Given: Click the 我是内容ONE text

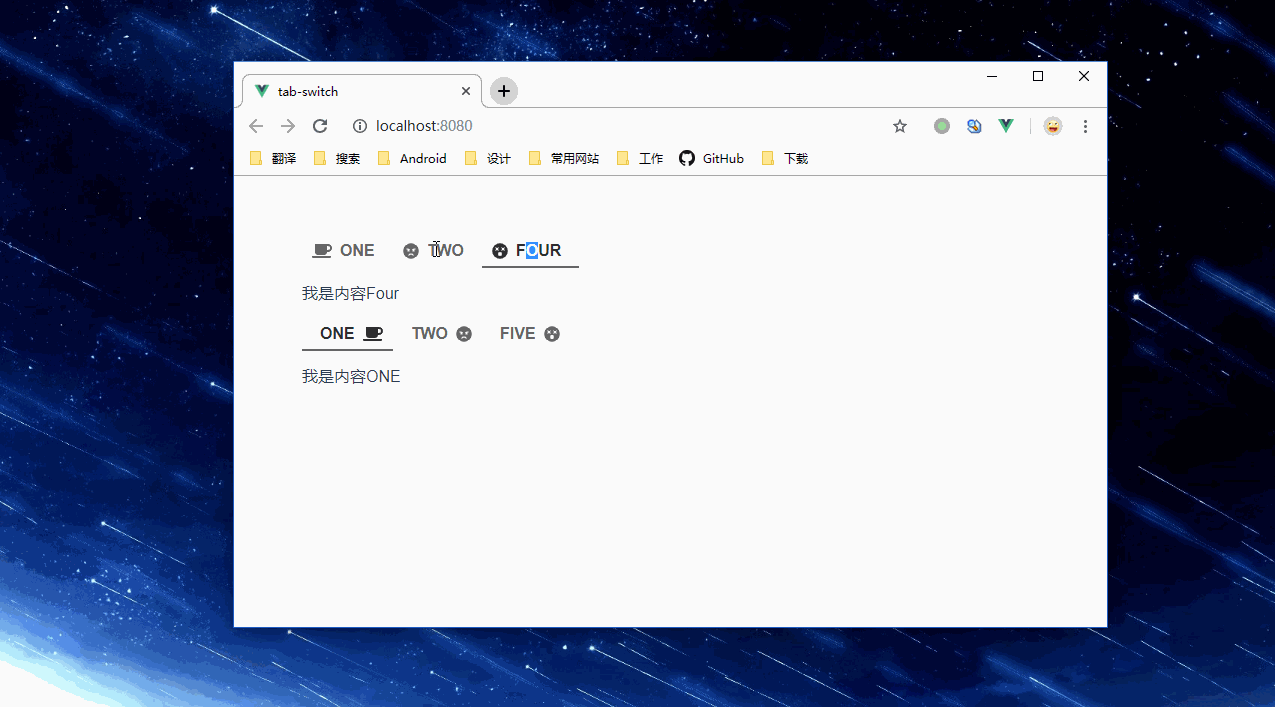Looking at the screenshot, I should coord(351,377).
